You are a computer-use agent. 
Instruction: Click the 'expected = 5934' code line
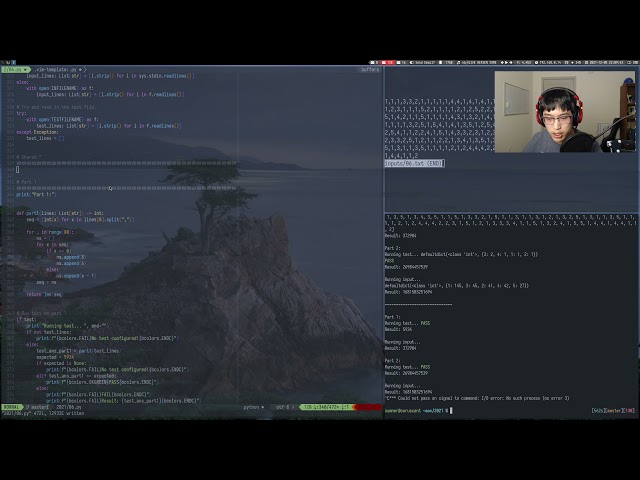click(55, 357)
